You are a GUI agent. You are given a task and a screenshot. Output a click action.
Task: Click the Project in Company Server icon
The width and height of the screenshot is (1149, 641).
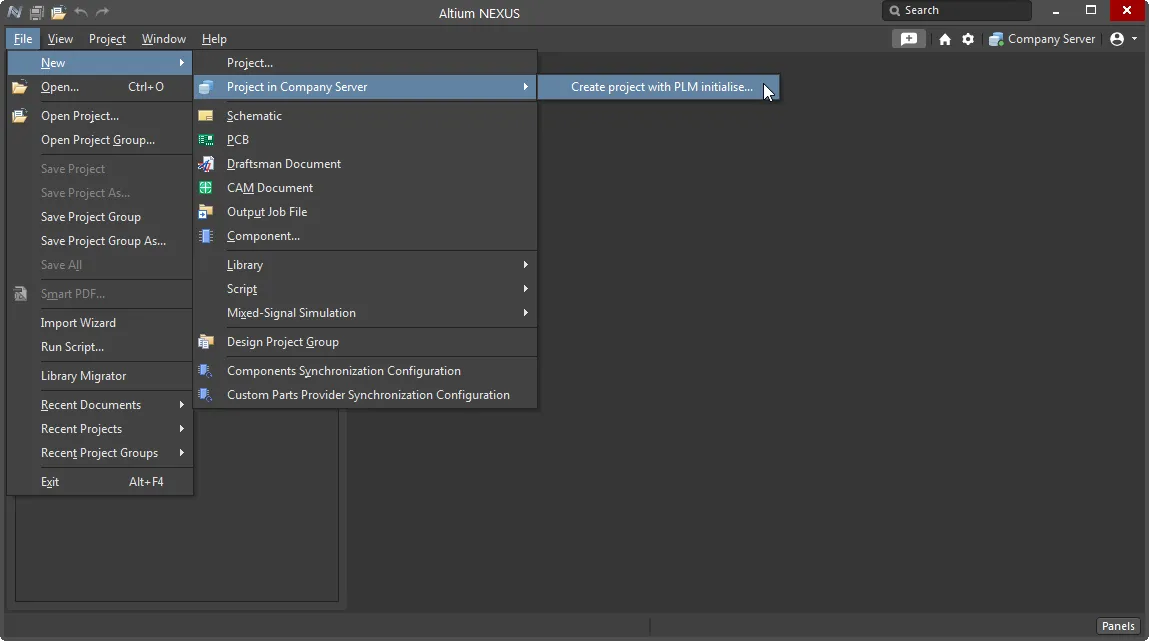coord(206,87)
